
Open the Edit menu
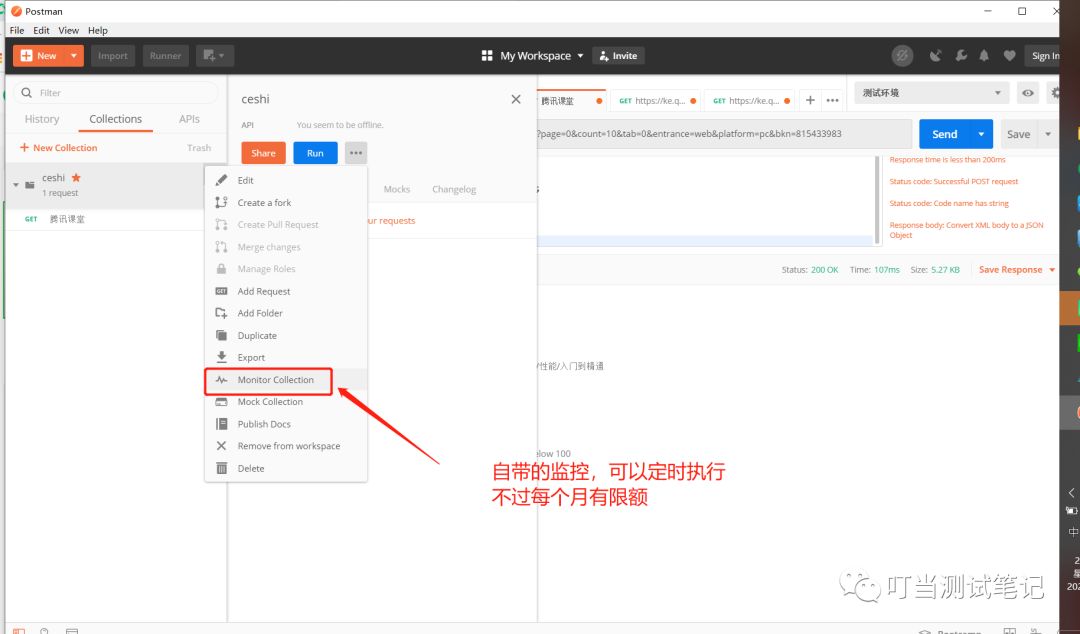41,30
